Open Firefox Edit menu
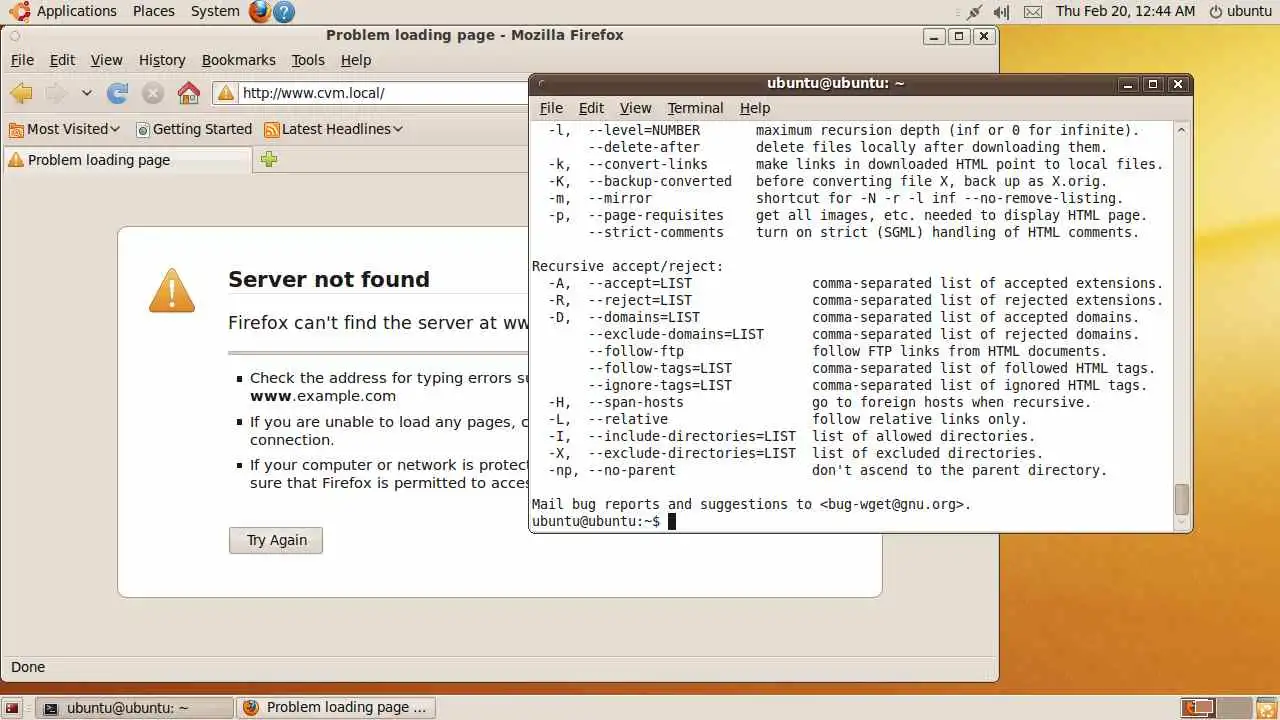This screenshot has width=1280, height=720. (62, 60)
